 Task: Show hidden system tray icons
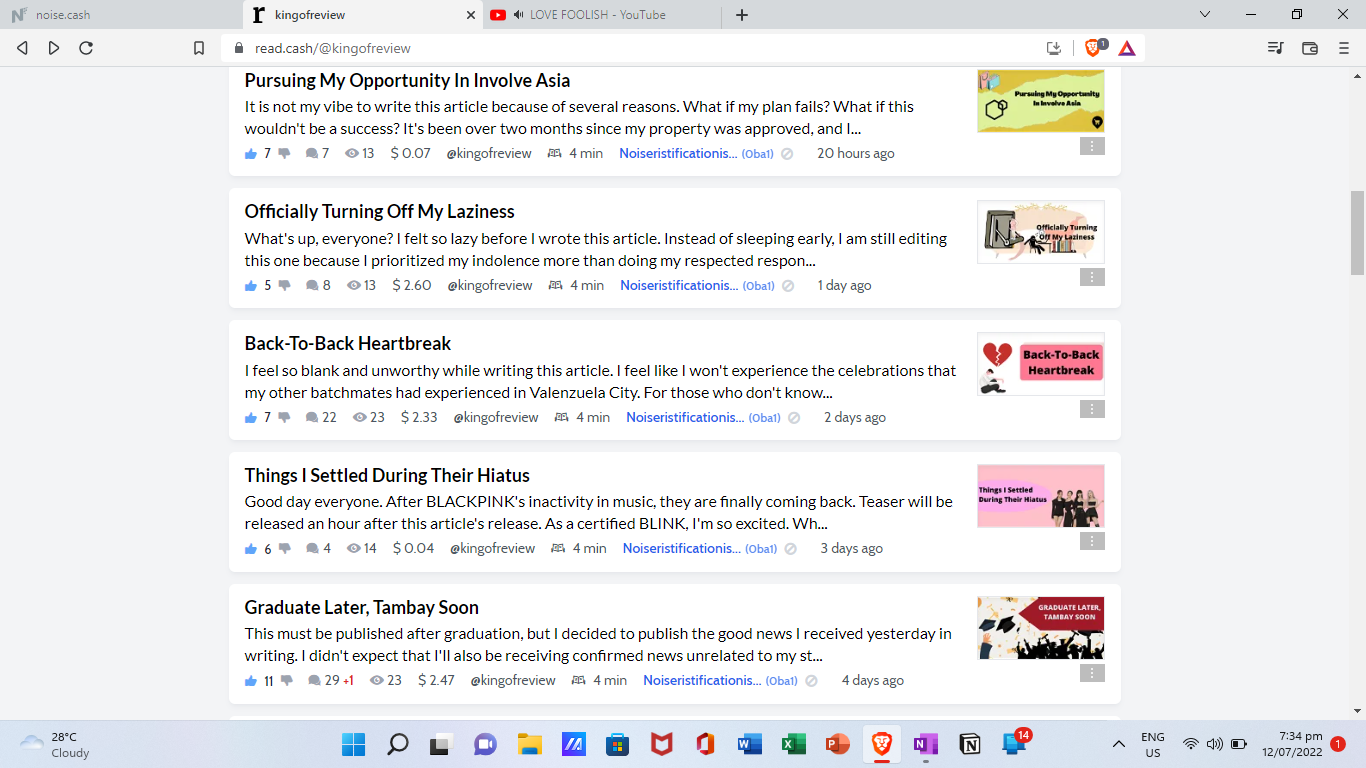pyautogui.click(x=1119, y=744)
